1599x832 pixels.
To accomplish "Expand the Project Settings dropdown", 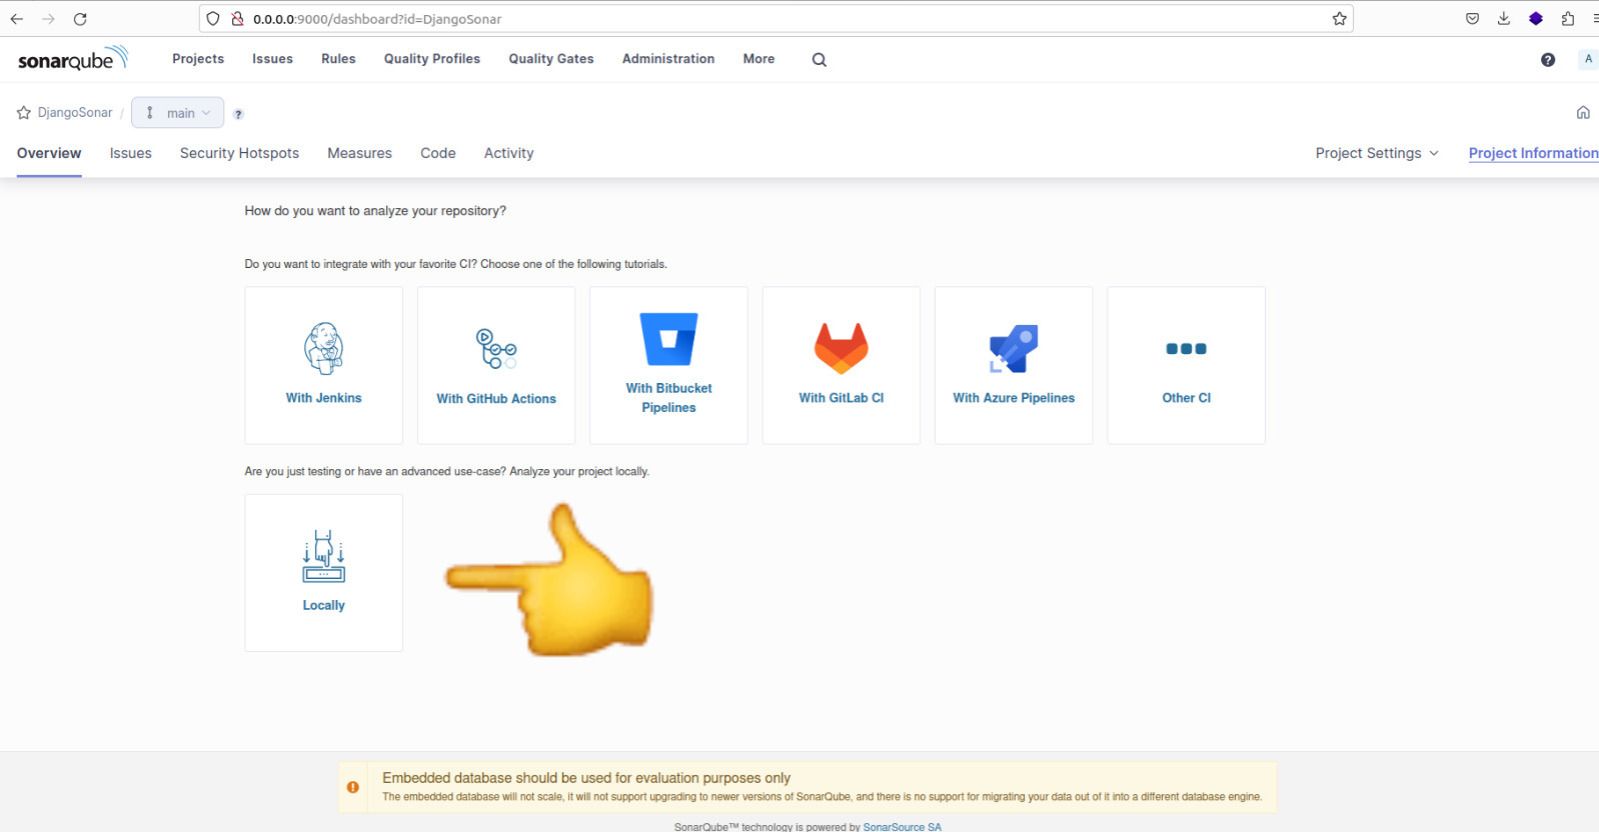I will pos(1377,153).
